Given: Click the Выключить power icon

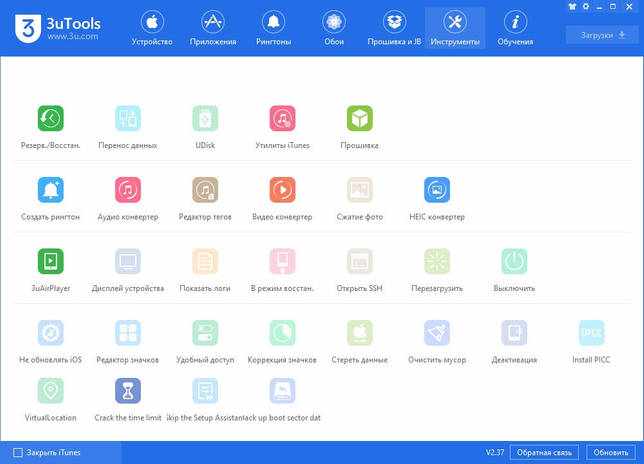Looking at the screenshot, I should 514,262.
